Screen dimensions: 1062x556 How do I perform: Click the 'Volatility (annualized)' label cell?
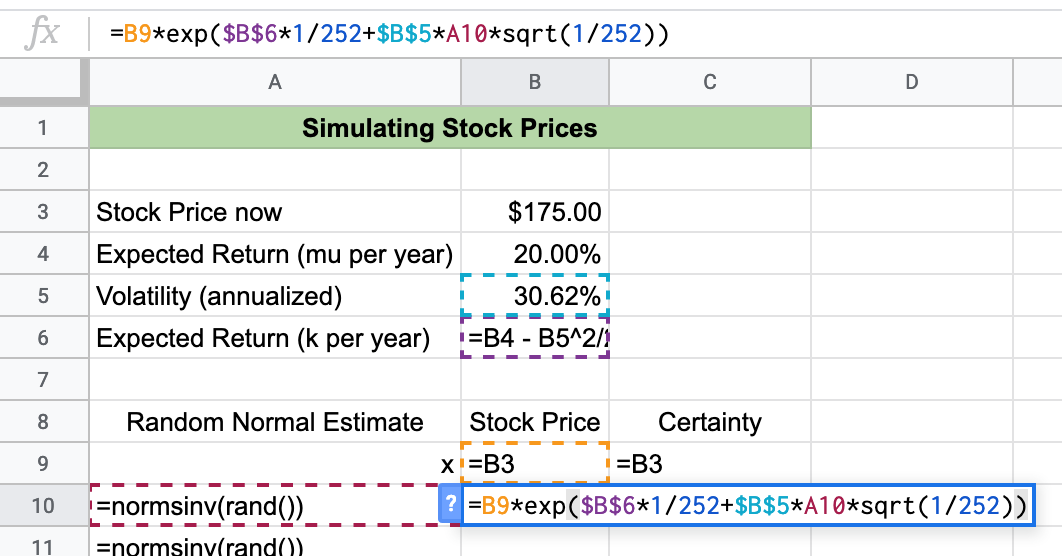[x=275, y=295]
